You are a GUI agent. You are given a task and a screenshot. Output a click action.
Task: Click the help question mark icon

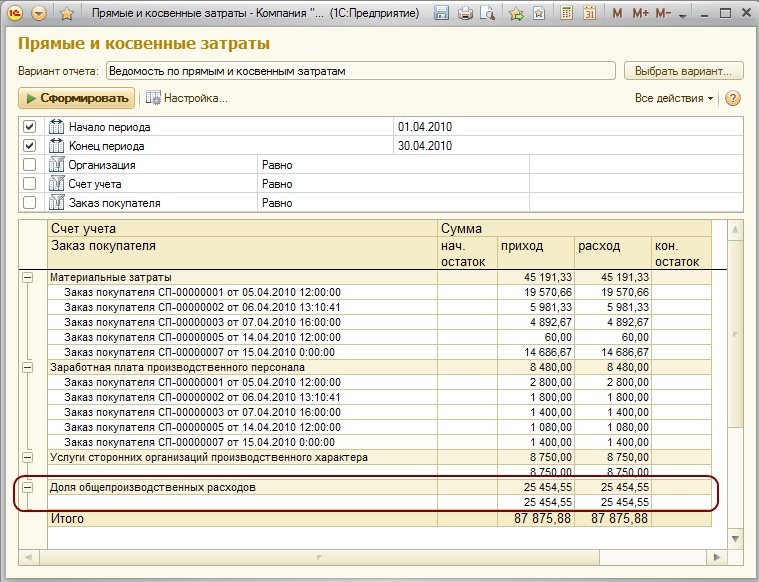[x=733, y=98]
